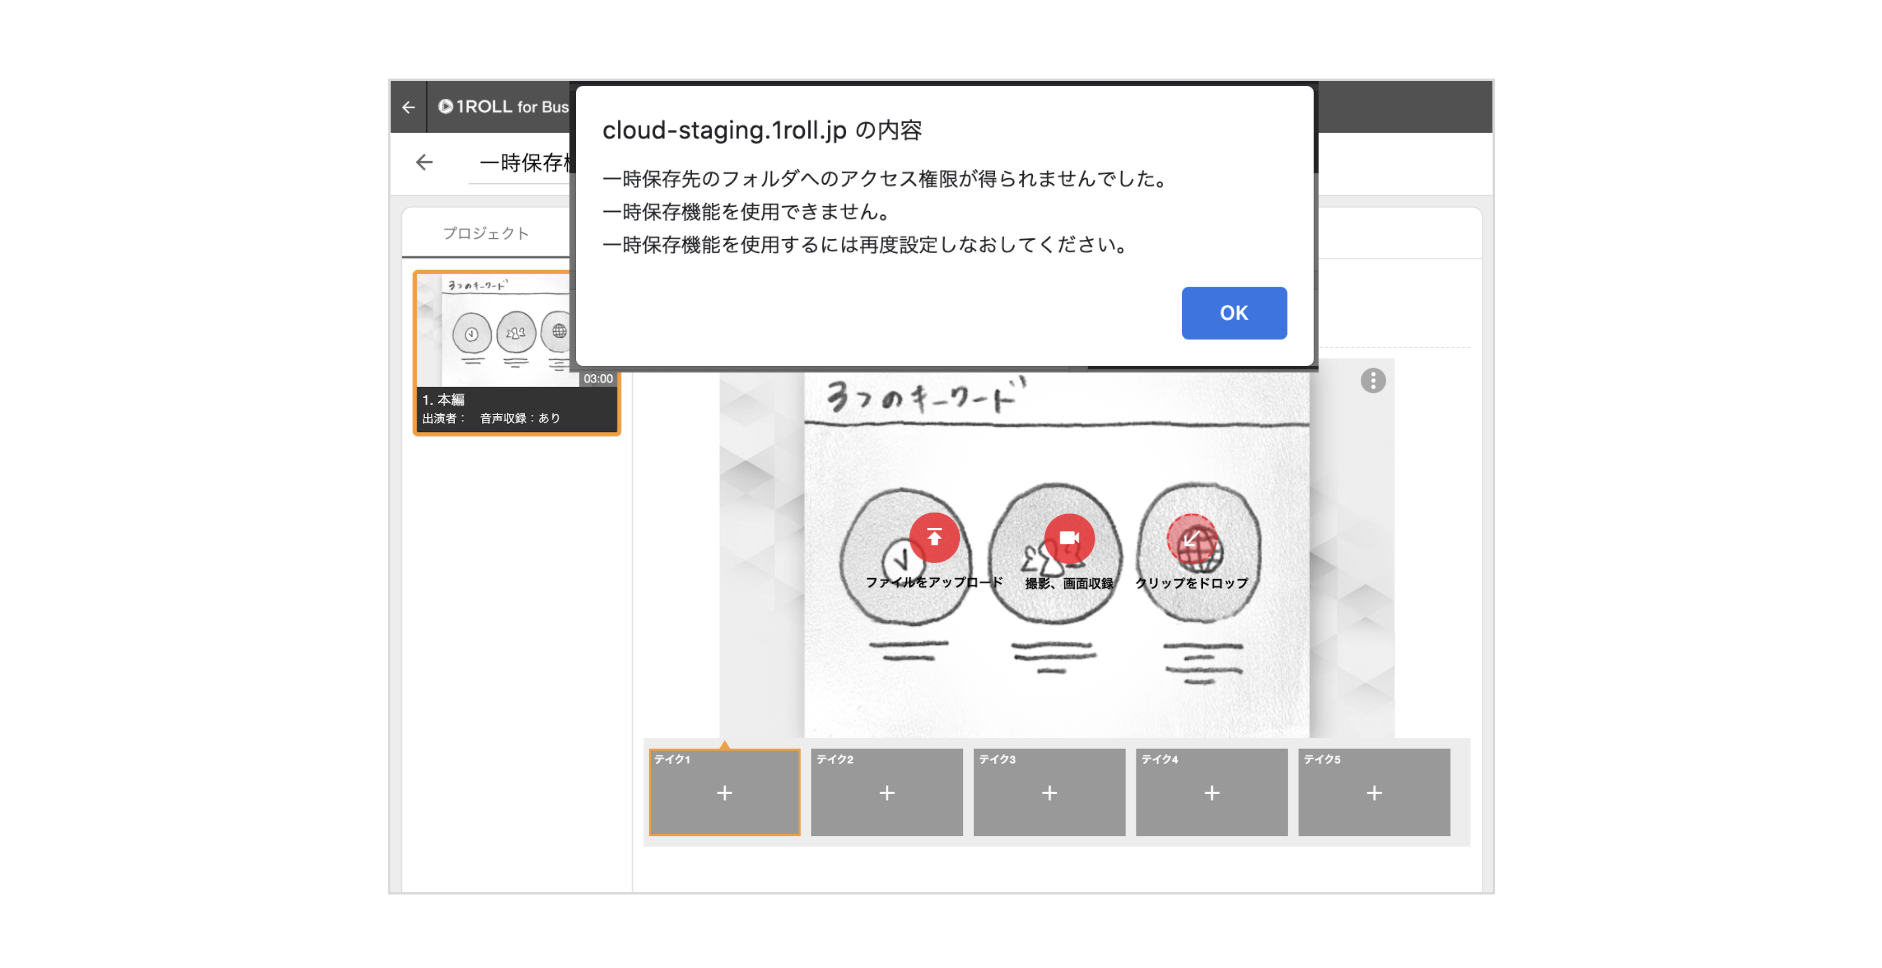Click the back arrow in the dark header bar

click(x=410, y=107)
